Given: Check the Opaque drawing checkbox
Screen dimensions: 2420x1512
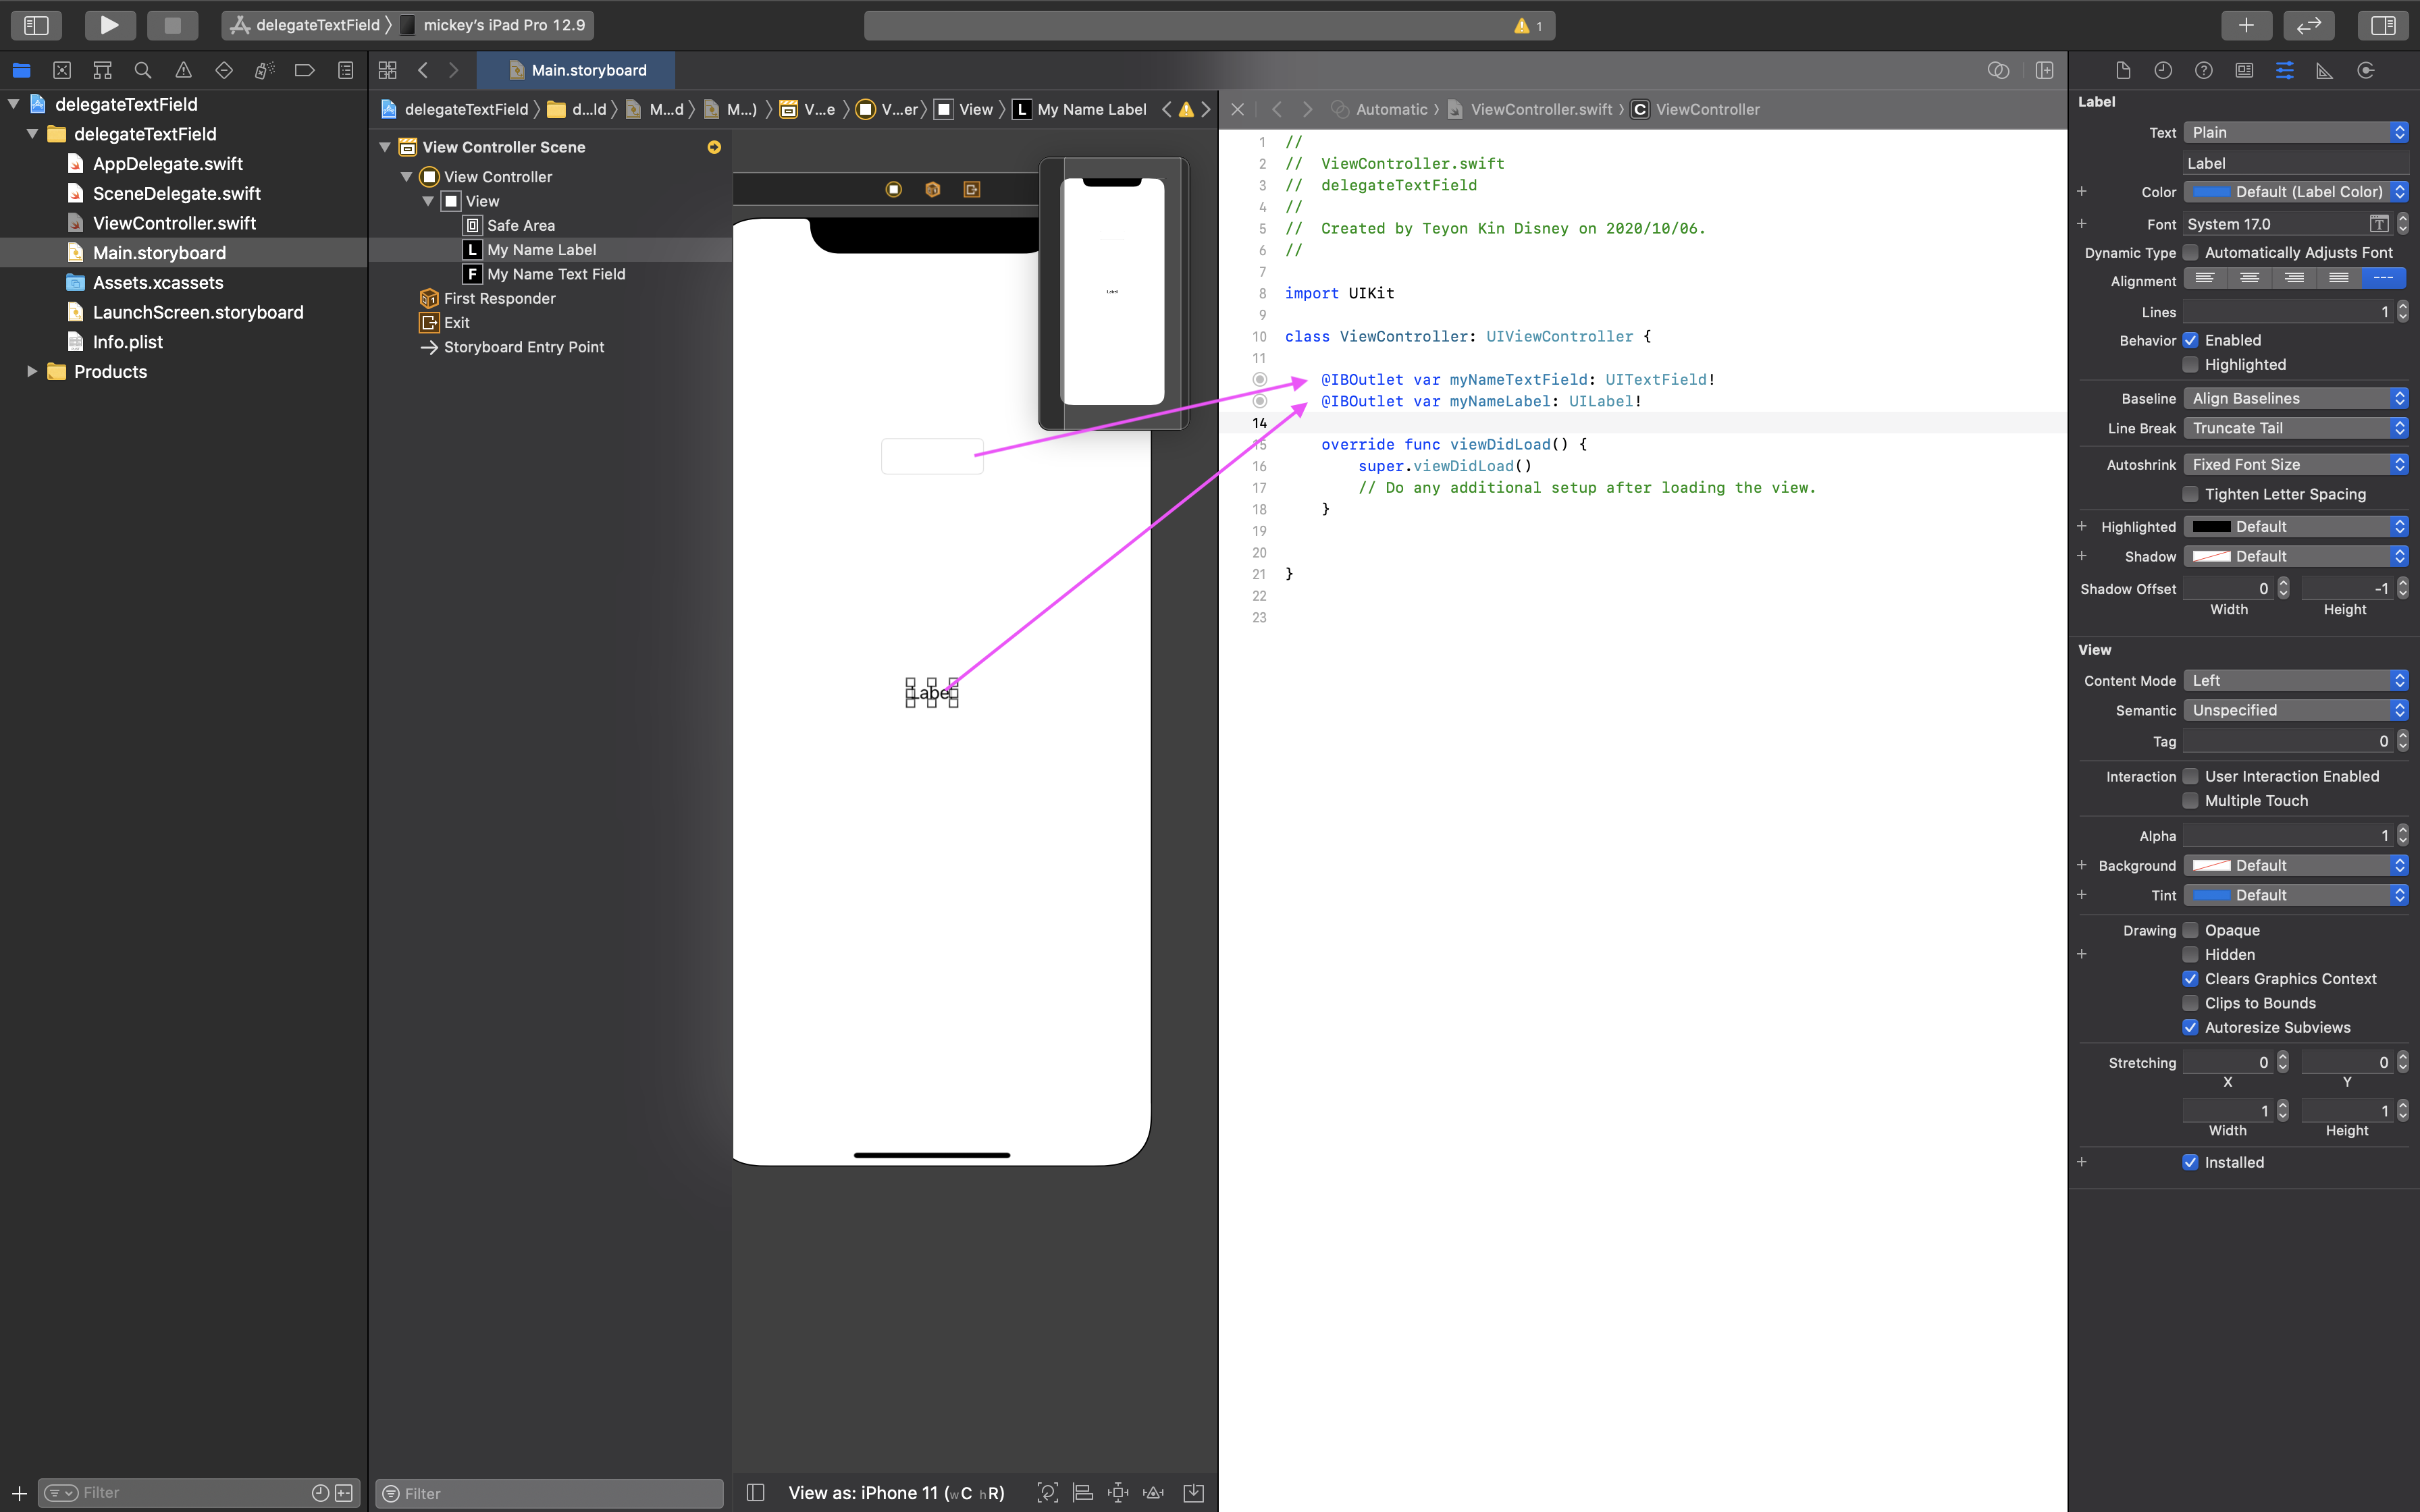Looking at the screenshot, I should (2190, 930).
